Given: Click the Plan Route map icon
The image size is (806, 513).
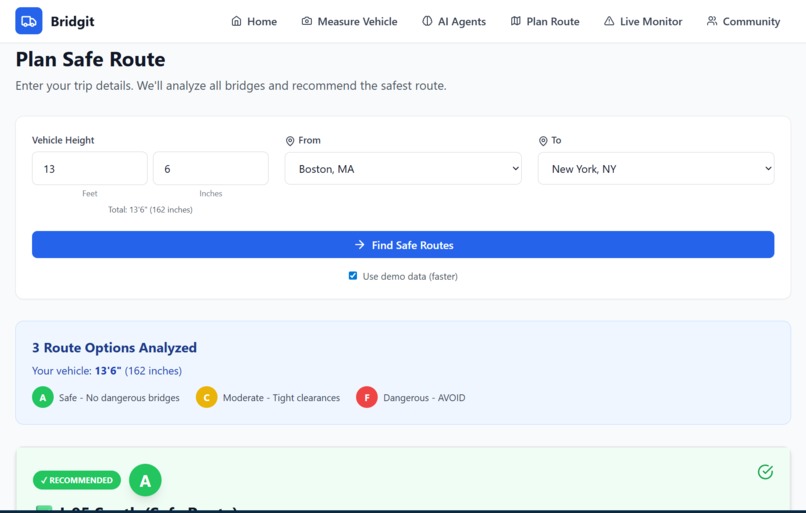Looking at the screenshot, I should click(x=516, y=21).
